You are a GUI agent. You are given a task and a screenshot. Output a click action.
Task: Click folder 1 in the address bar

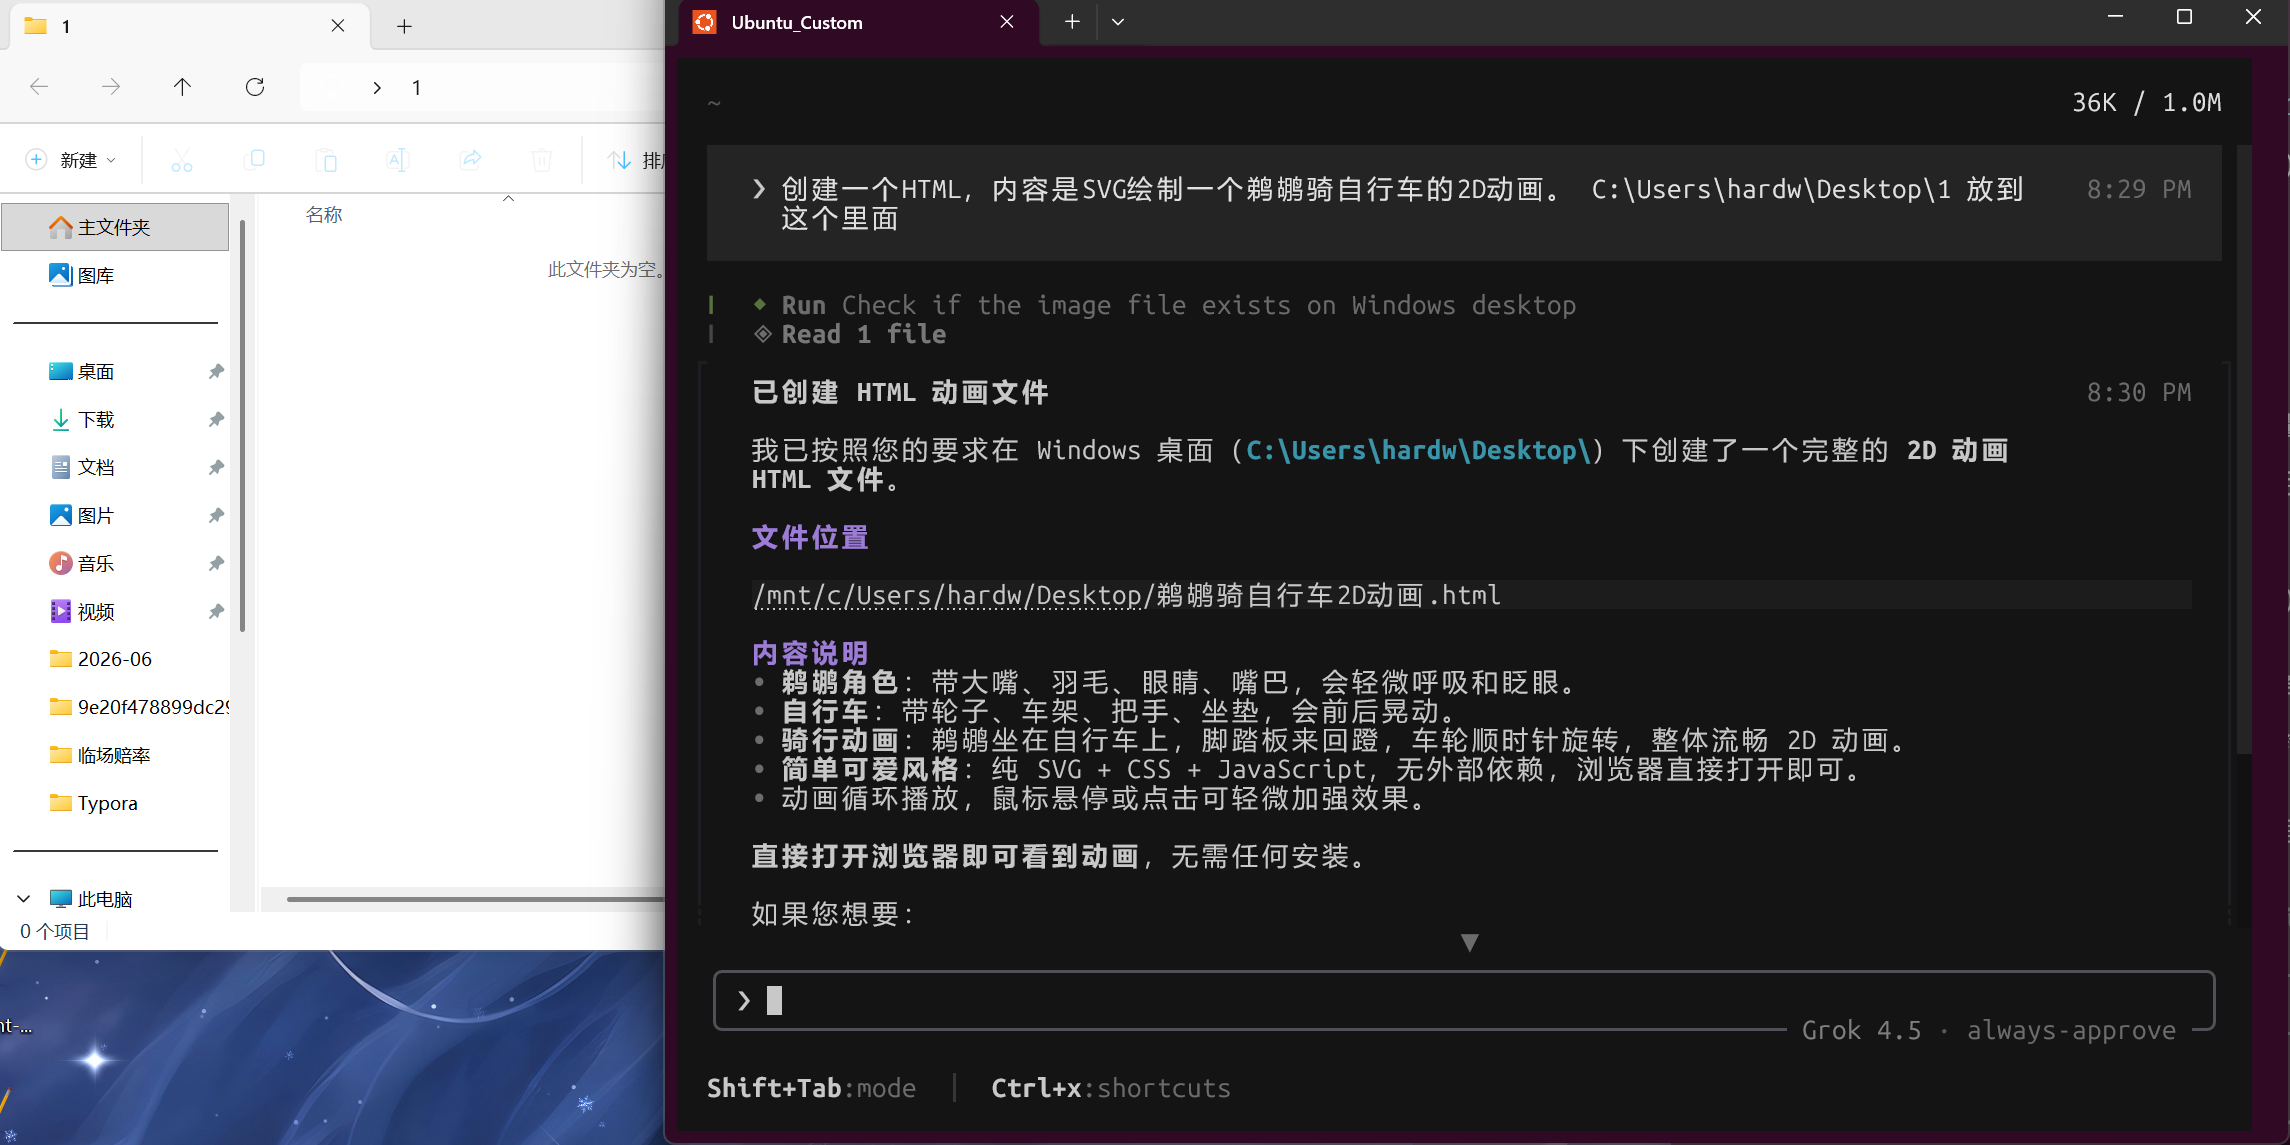(x=416, y=88)
